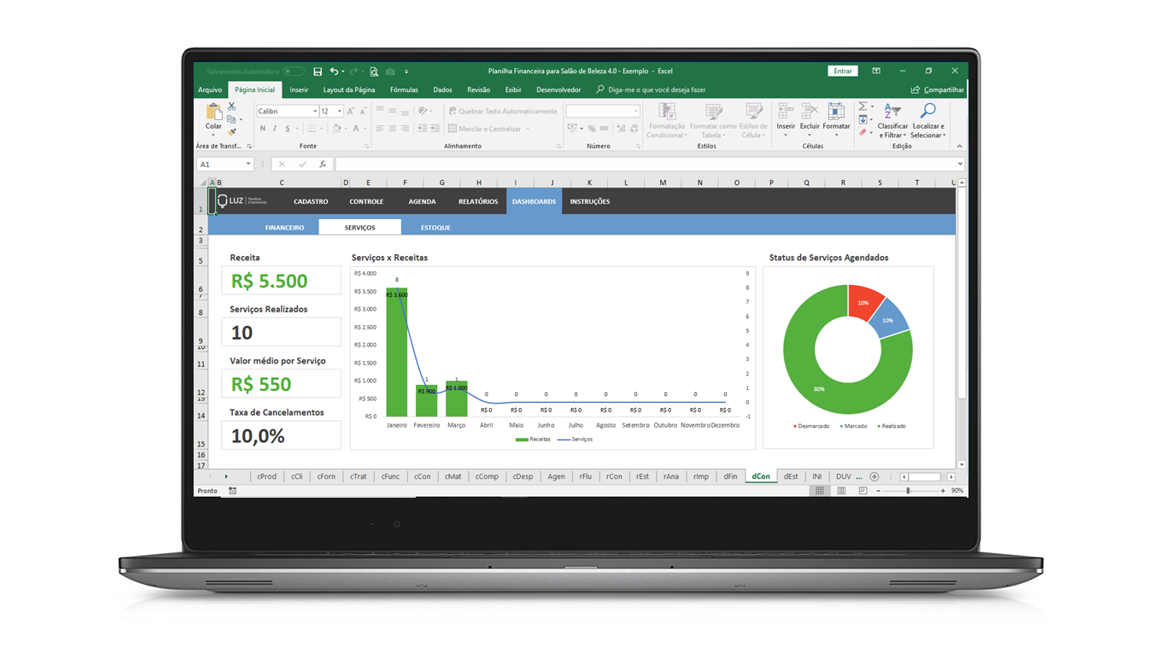Add new sheet with plus icon
The image size is (1161, 651).
point(874,476)
